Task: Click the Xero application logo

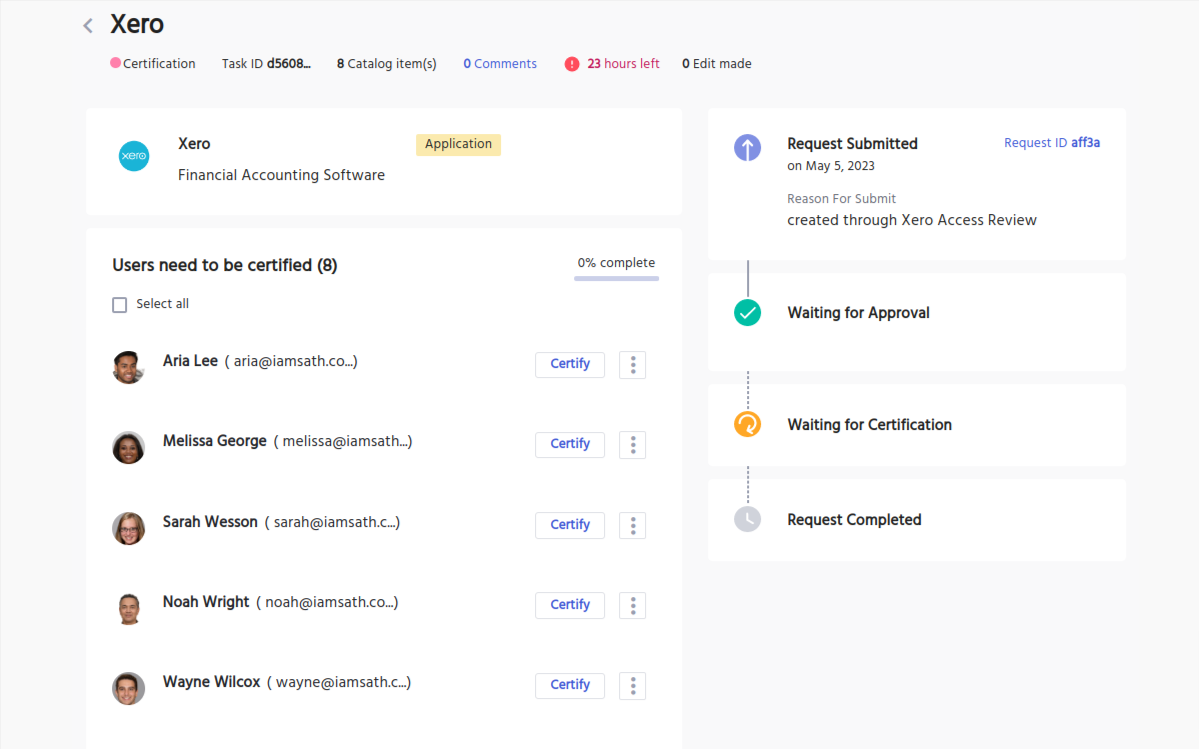Action: click(x=134, y=156)
